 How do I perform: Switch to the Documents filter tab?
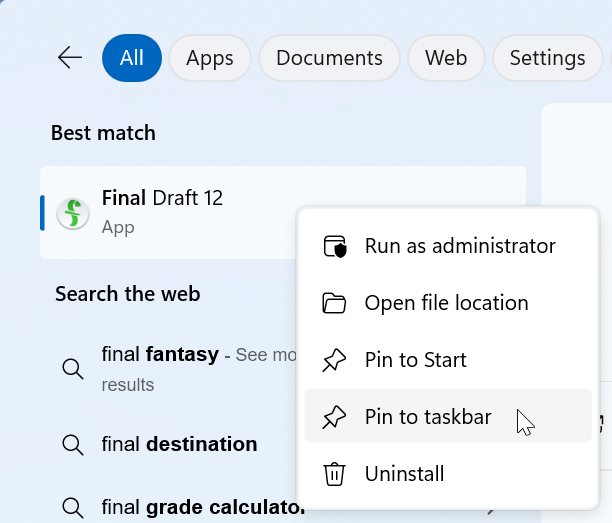coord(329,58)
